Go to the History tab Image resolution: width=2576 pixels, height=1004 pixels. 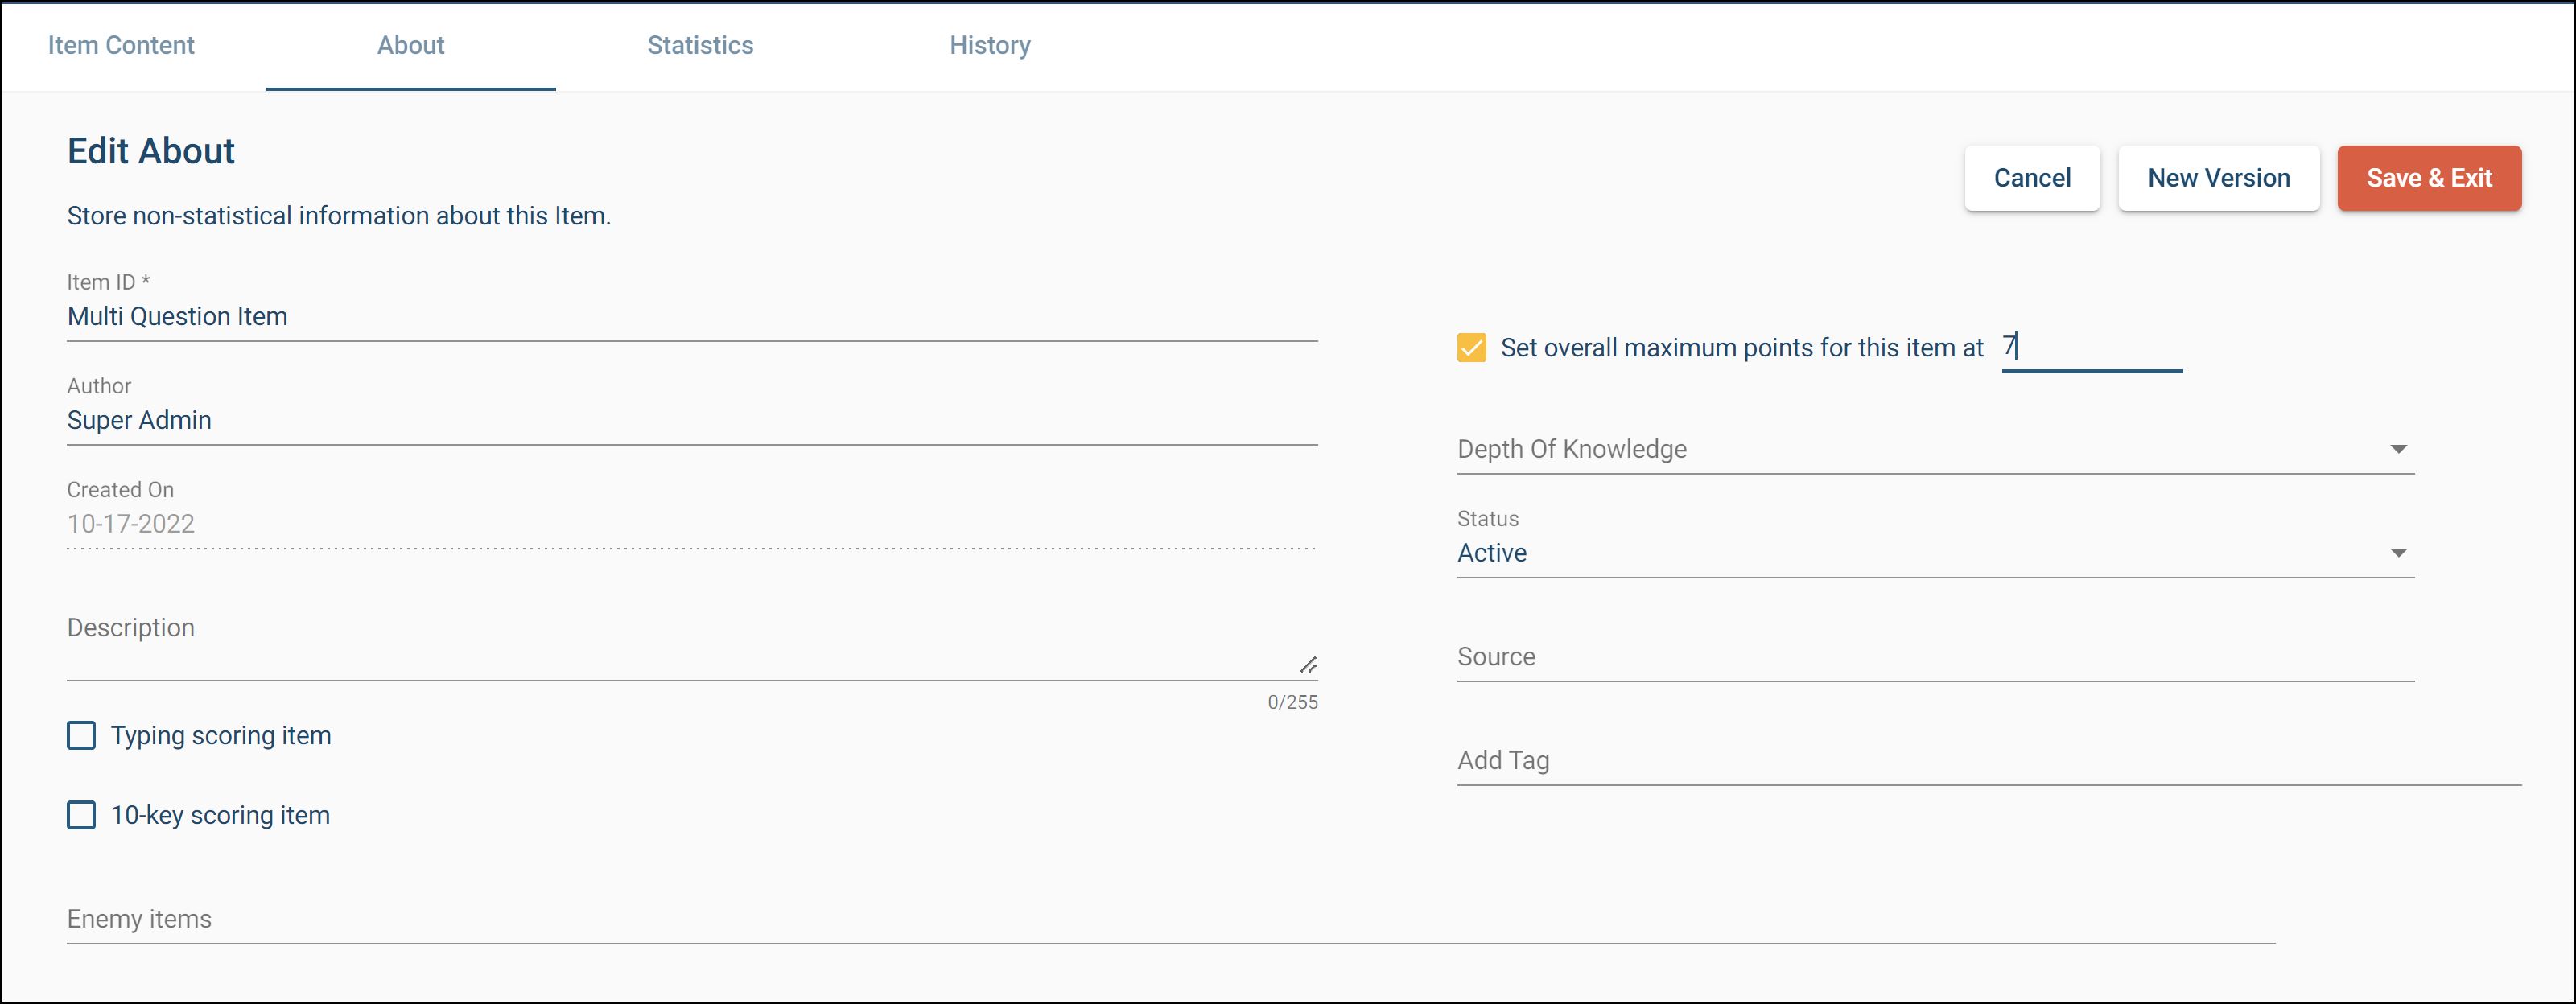pos(989,45)
